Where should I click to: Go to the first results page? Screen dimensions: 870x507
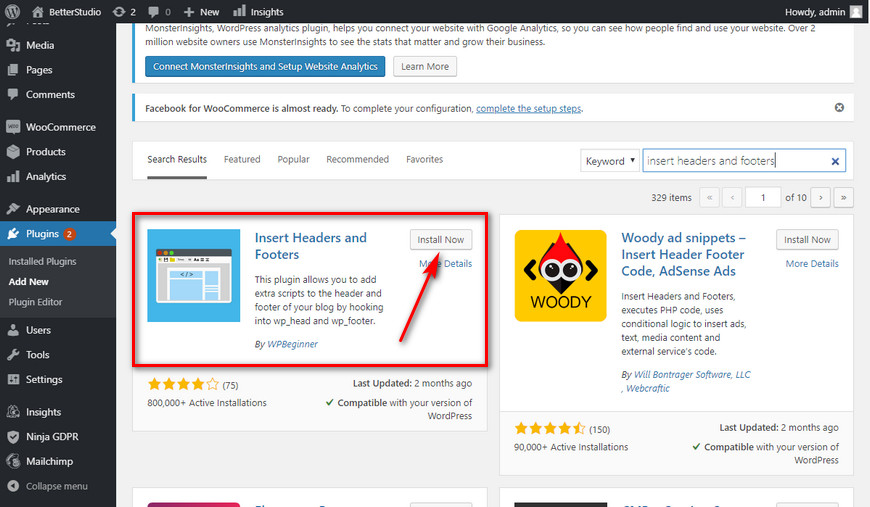710,197
